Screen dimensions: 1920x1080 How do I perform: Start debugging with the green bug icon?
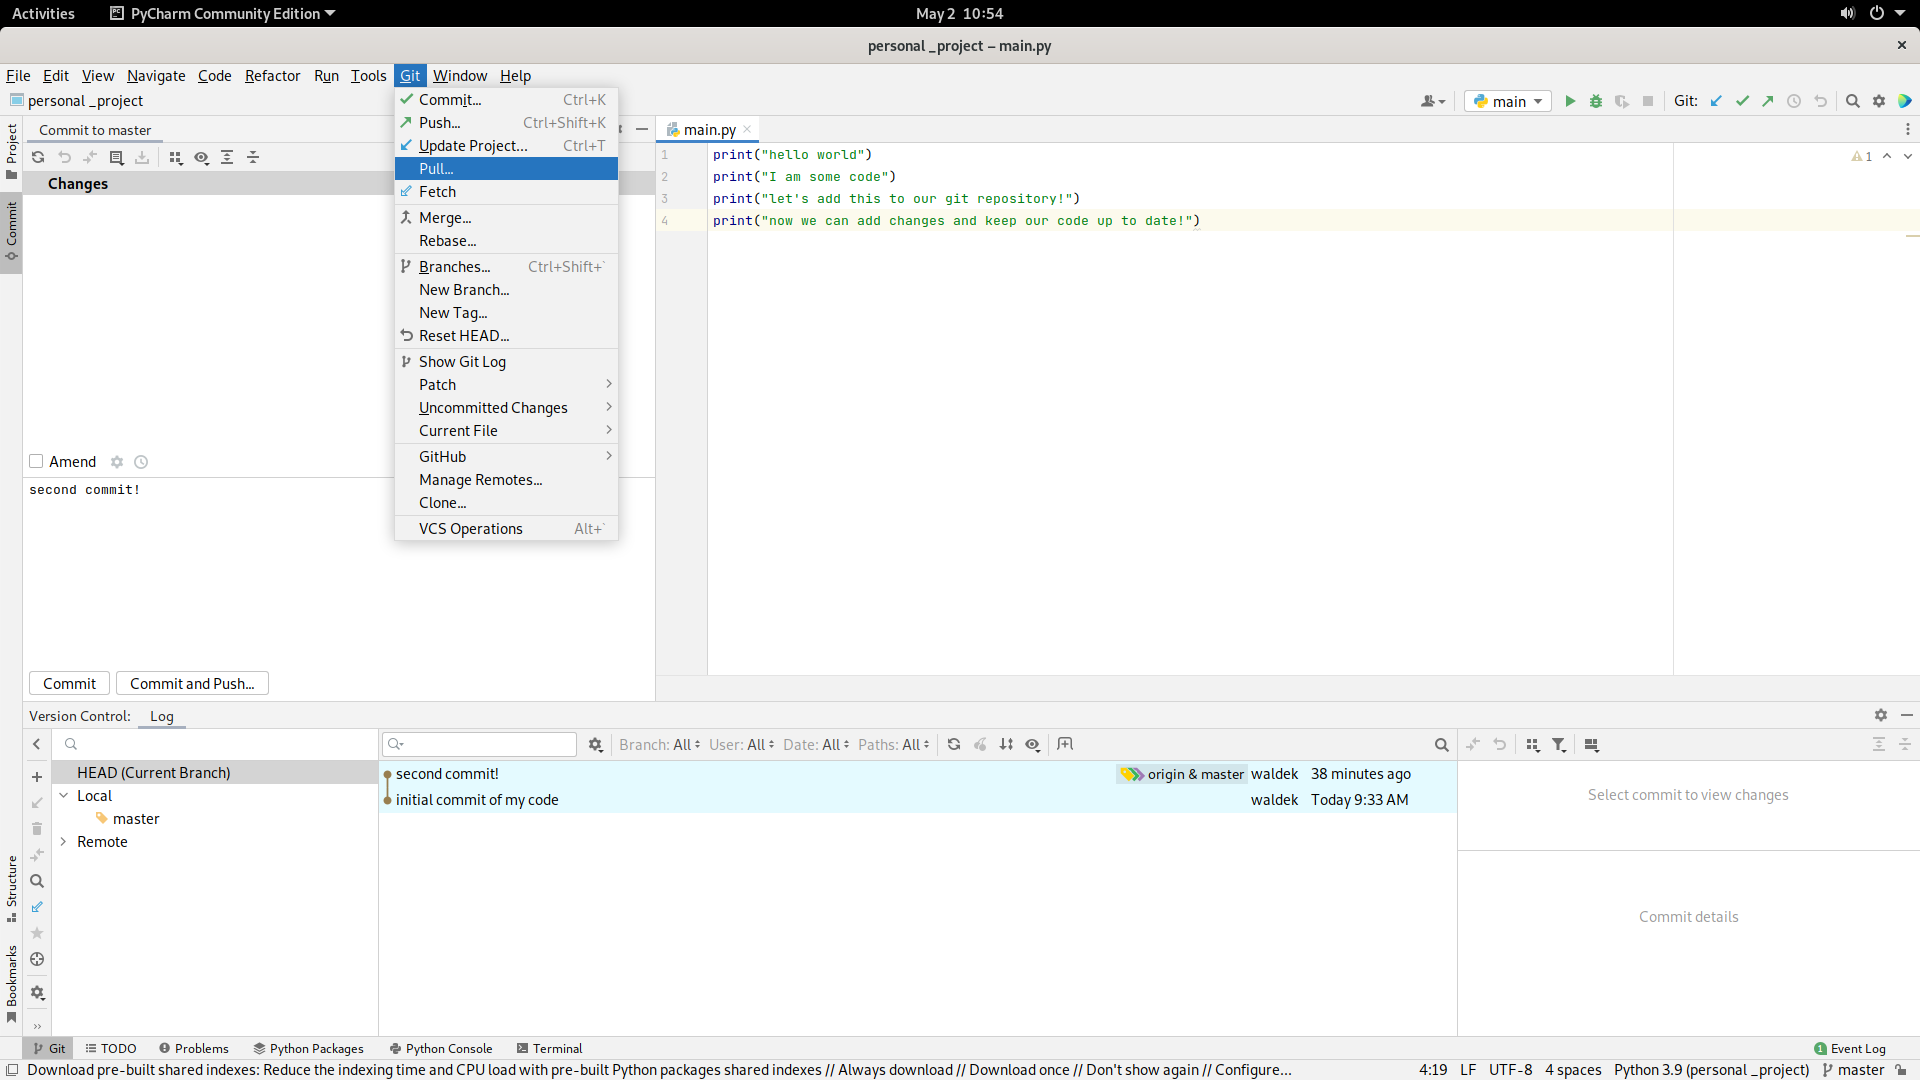(1596, 101)
